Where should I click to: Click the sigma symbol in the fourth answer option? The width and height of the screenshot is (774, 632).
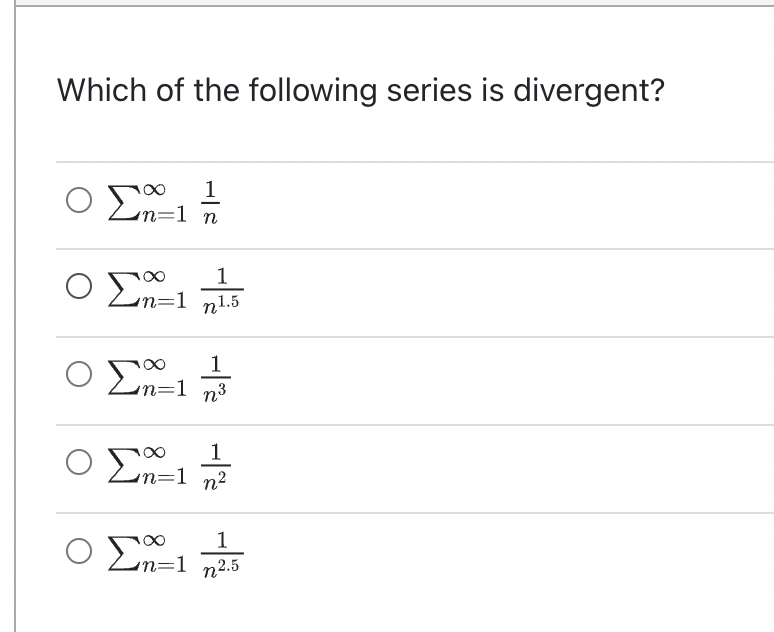(124, 466)
